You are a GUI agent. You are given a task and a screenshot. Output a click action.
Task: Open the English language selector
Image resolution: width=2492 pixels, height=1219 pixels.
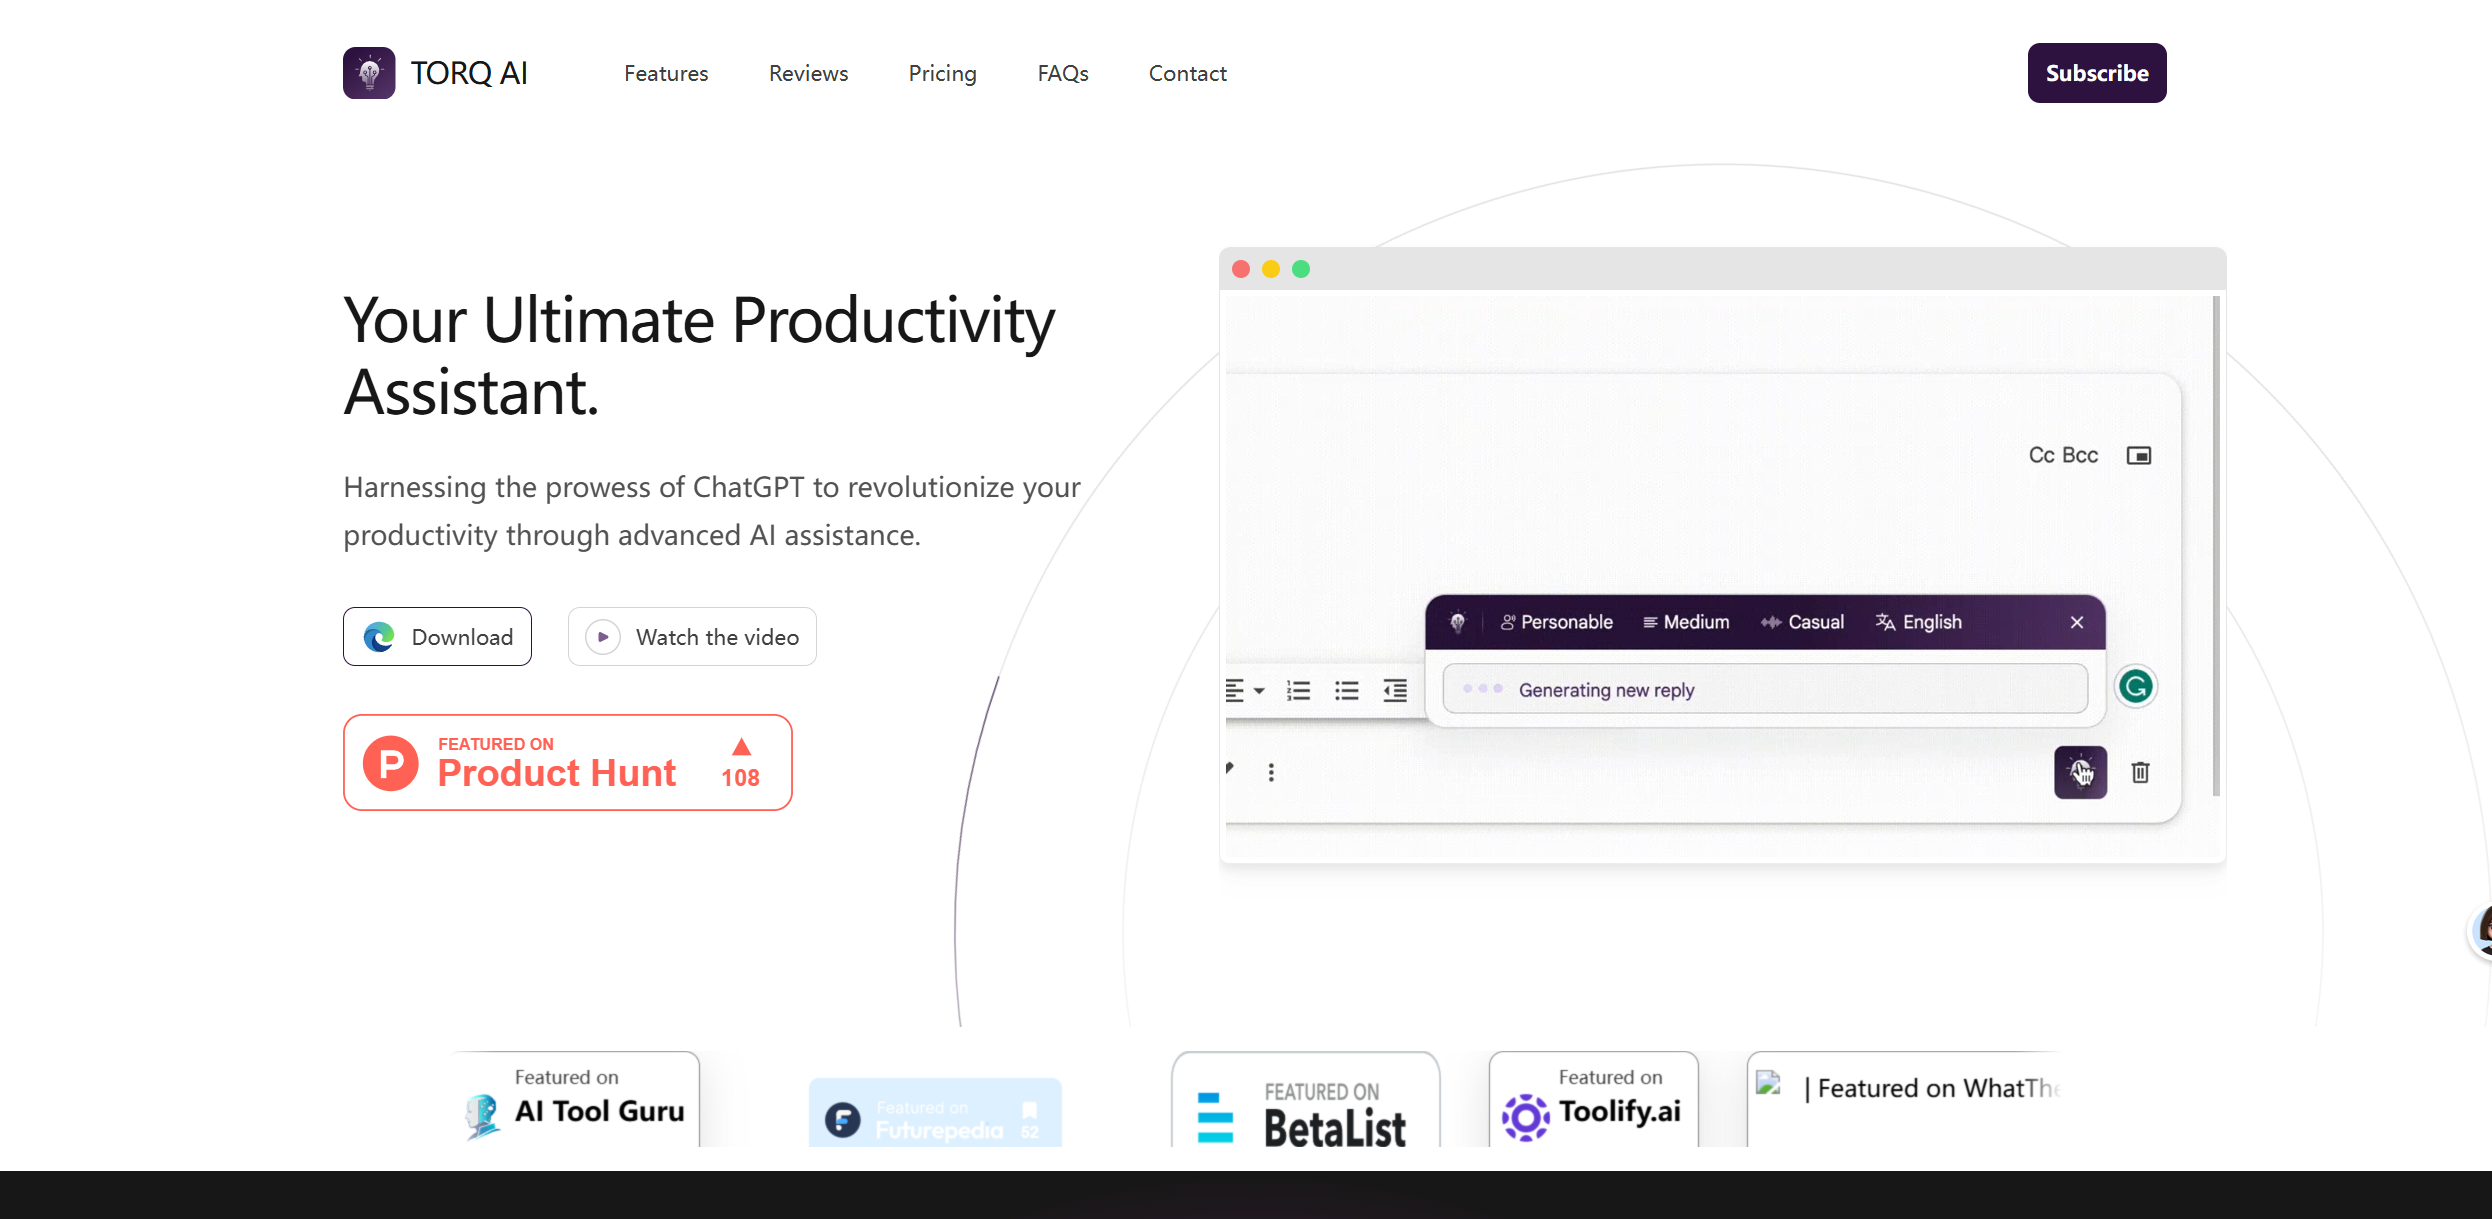(1918, 622)
